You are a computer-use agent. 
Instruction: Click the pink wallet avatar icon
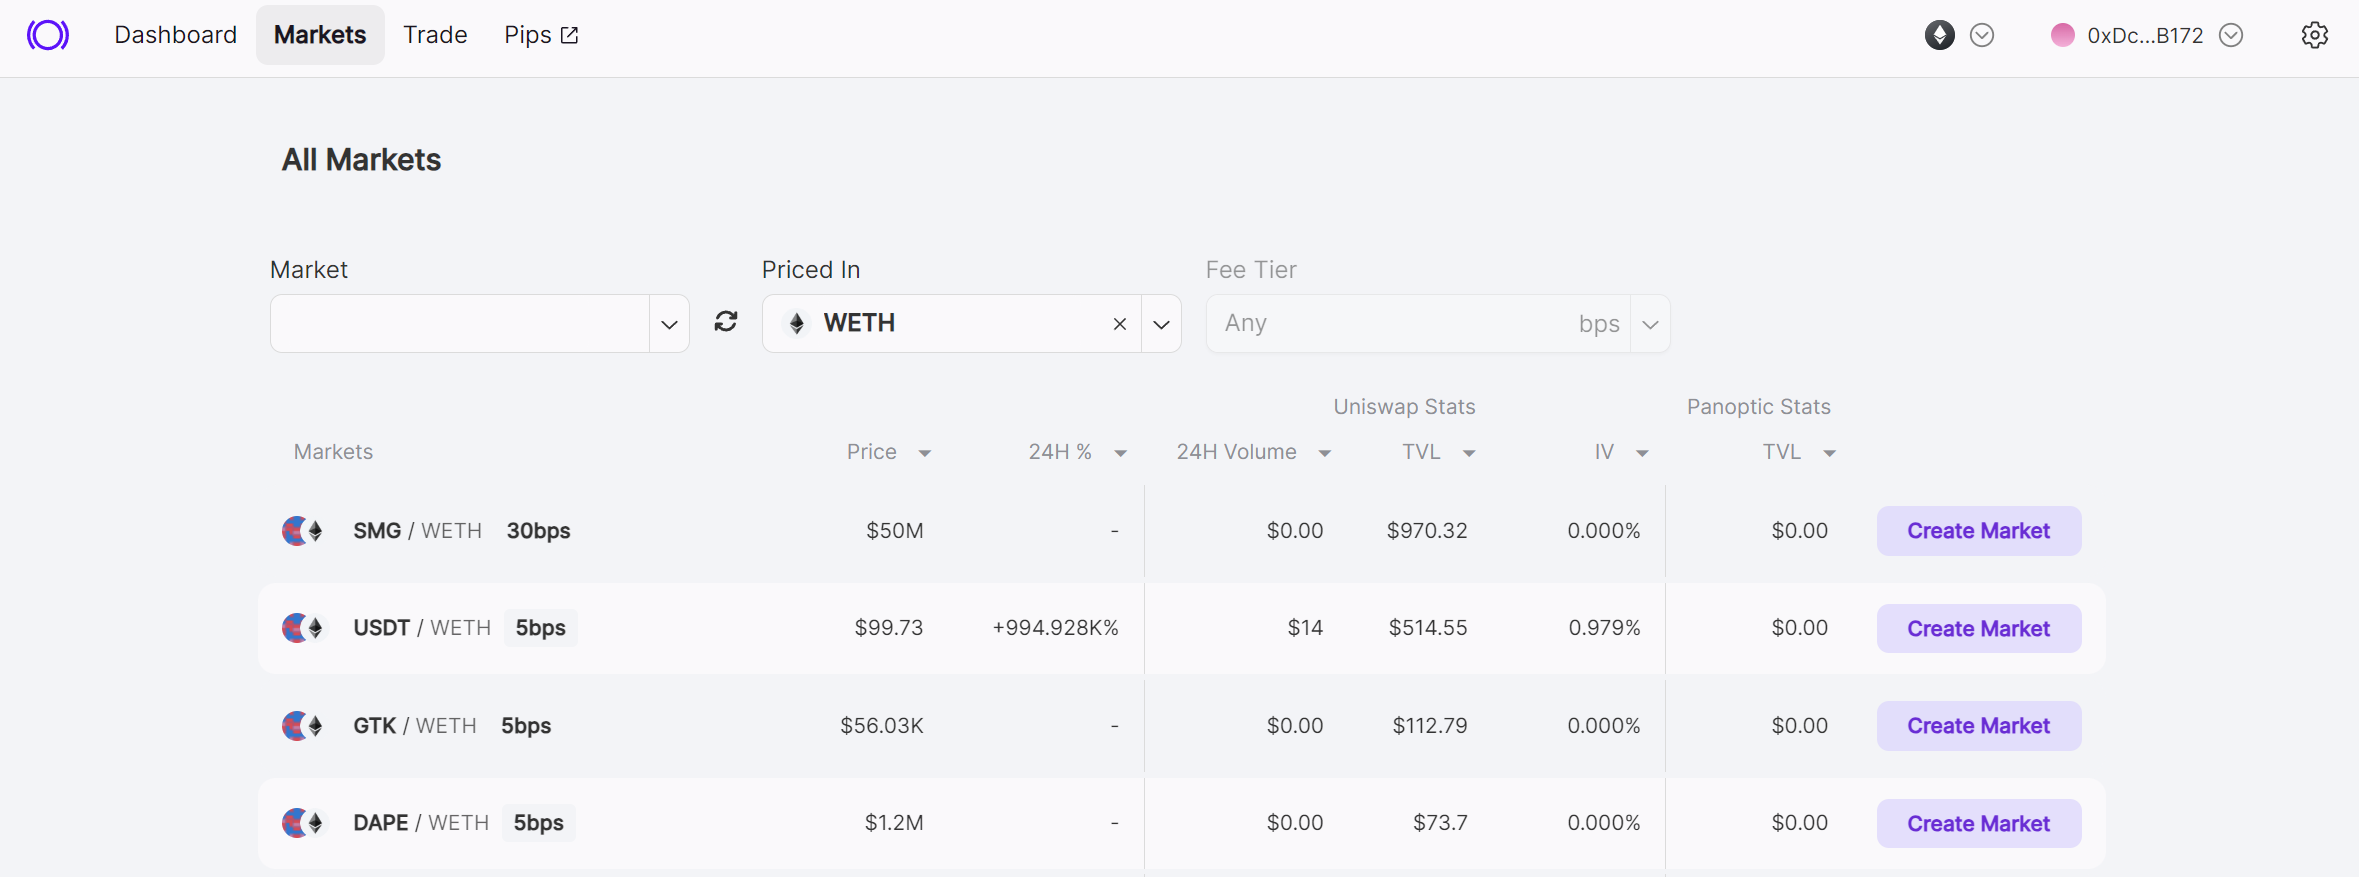tap(2062, 35)
